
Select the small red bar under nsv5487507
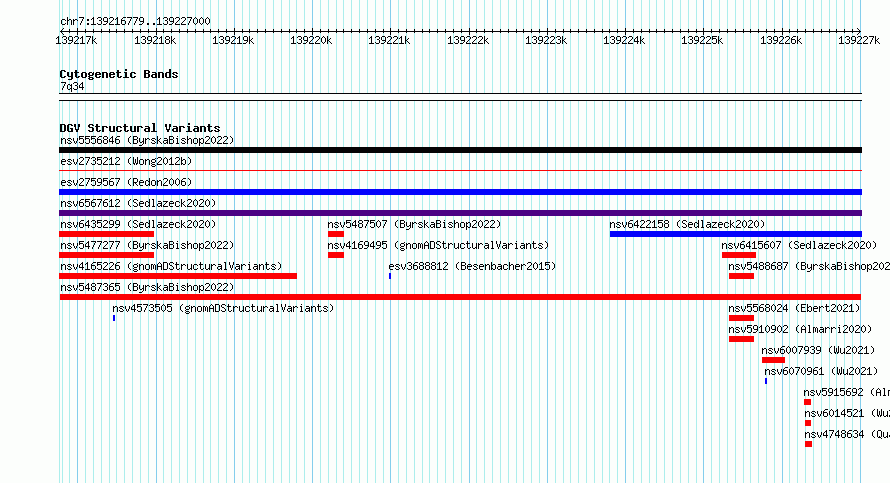coord(336,234)
